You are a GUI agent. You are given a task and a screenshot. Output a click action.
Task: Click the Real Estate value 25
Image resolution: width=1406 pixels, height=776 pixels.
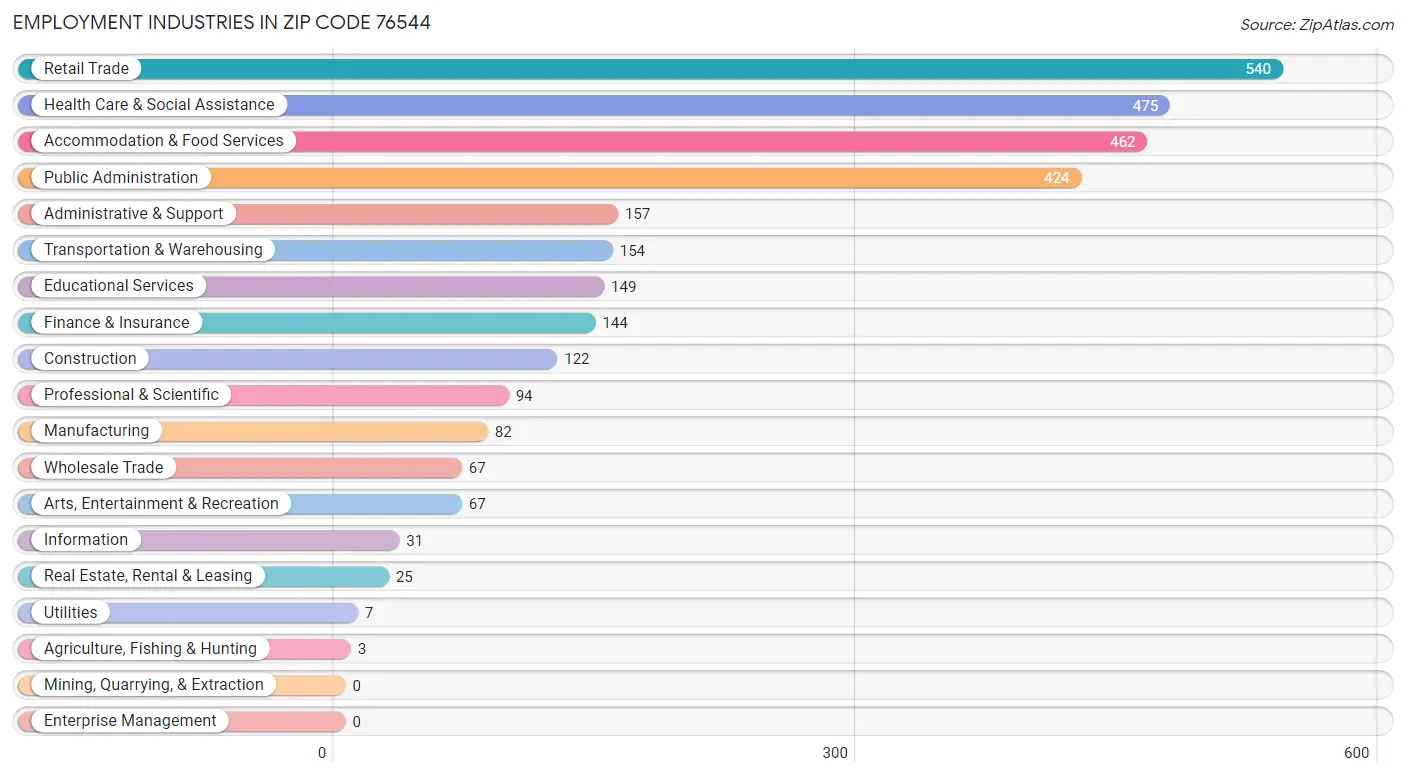[404, 577]
